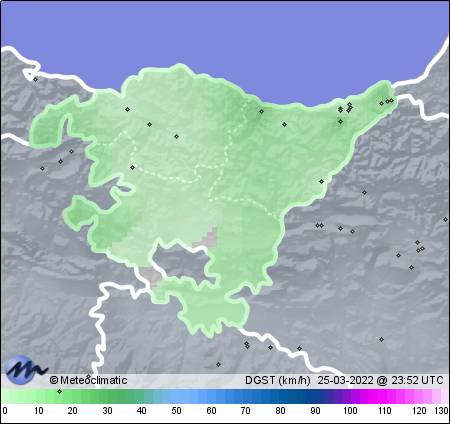Select the lone station marker in the southeast corner area
450x424 pixels.
pos(381,339)
